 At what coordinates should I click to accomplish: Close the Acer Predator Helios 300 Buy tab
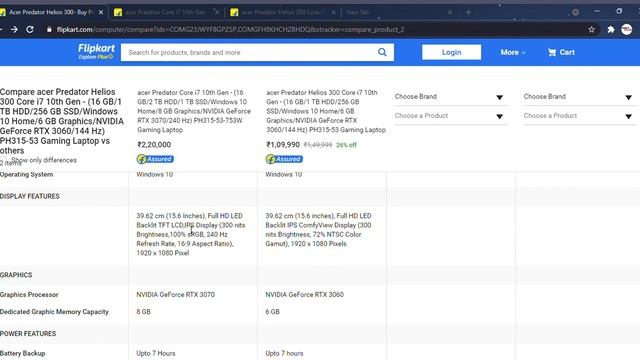pos(101,12)
